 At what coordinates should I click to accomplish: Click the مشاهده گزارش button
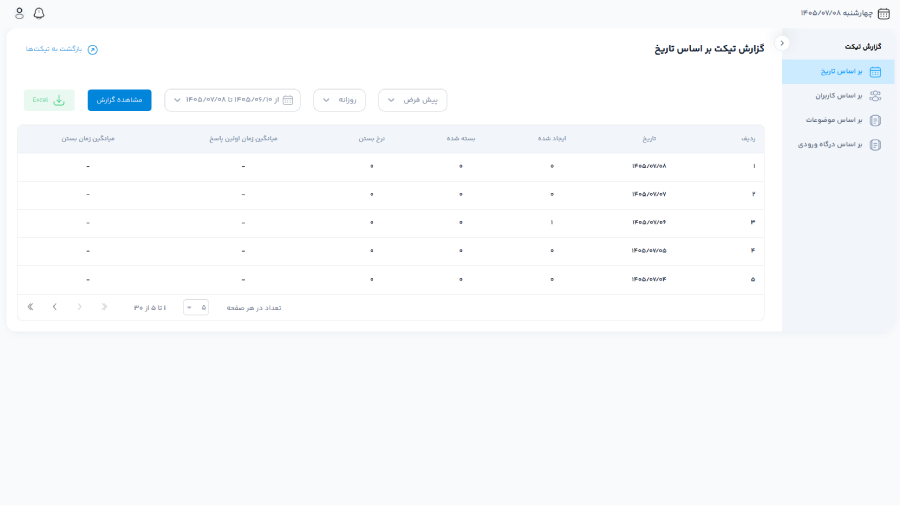click(119, 100)
